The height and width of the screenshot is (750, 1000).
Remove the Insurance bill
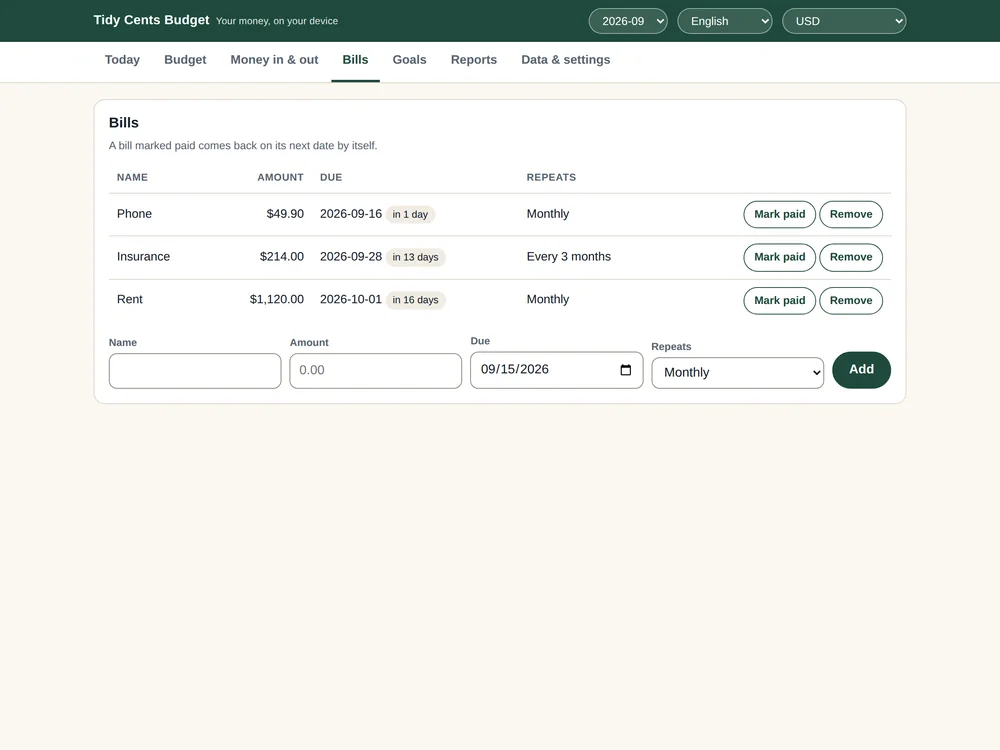[x=851, y=257]
